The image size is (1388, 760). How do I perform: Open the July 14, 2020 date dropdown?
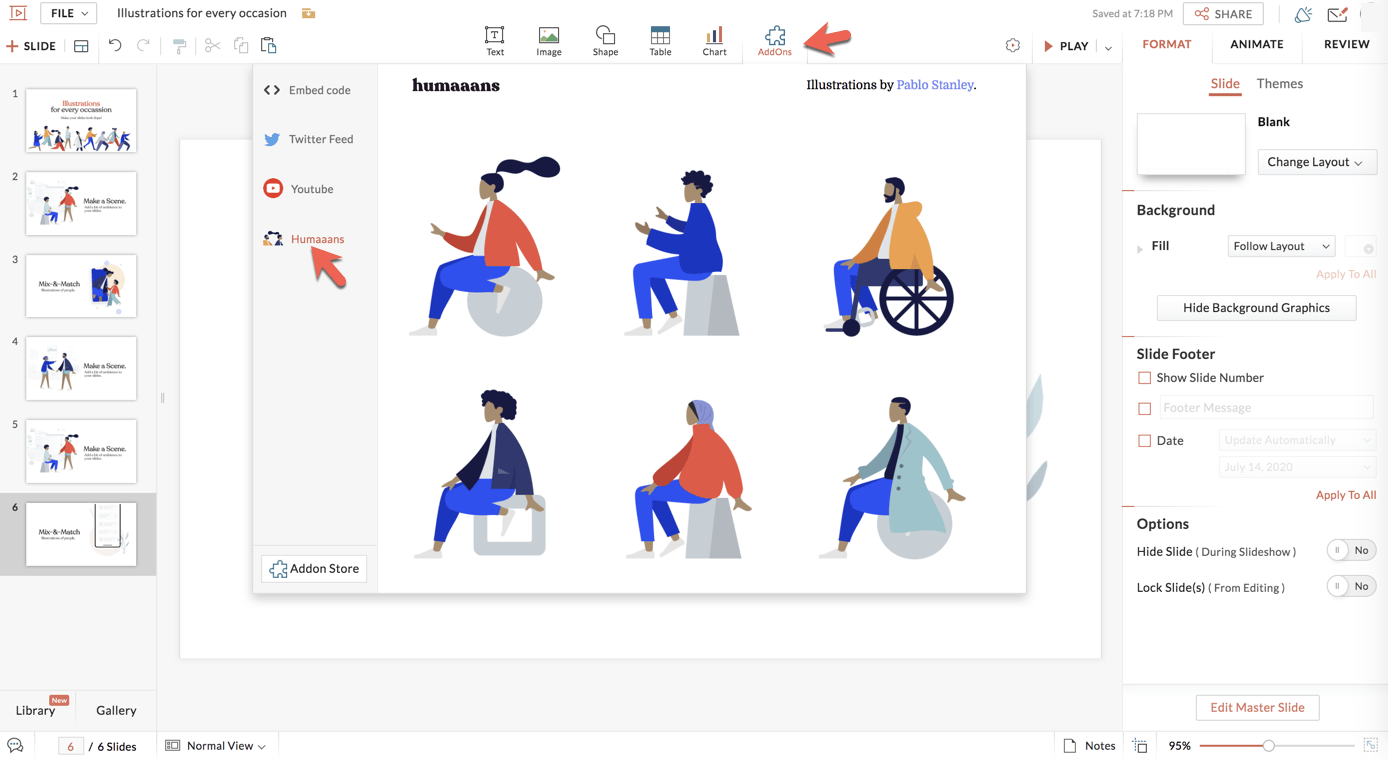(1297, 467)
